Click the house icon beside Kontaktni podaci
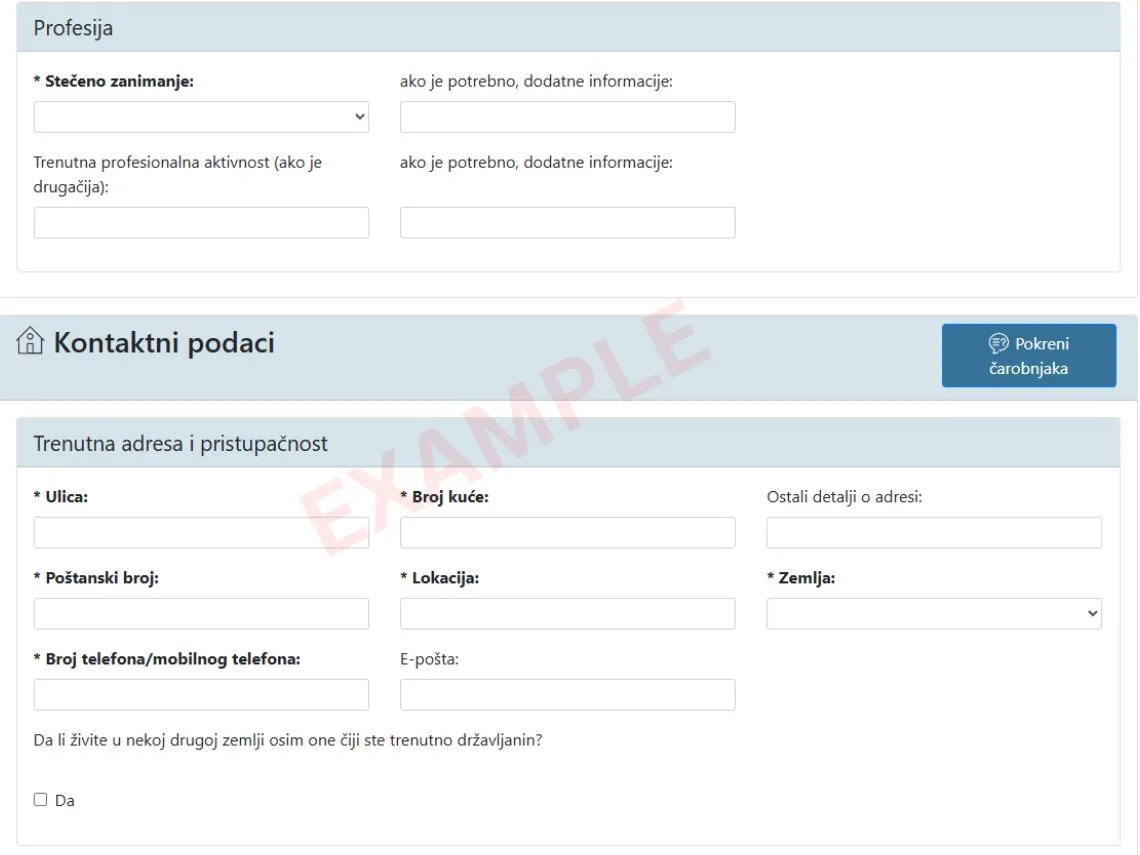The width and height of the screenshot is (1140, 855). (30, 342)
